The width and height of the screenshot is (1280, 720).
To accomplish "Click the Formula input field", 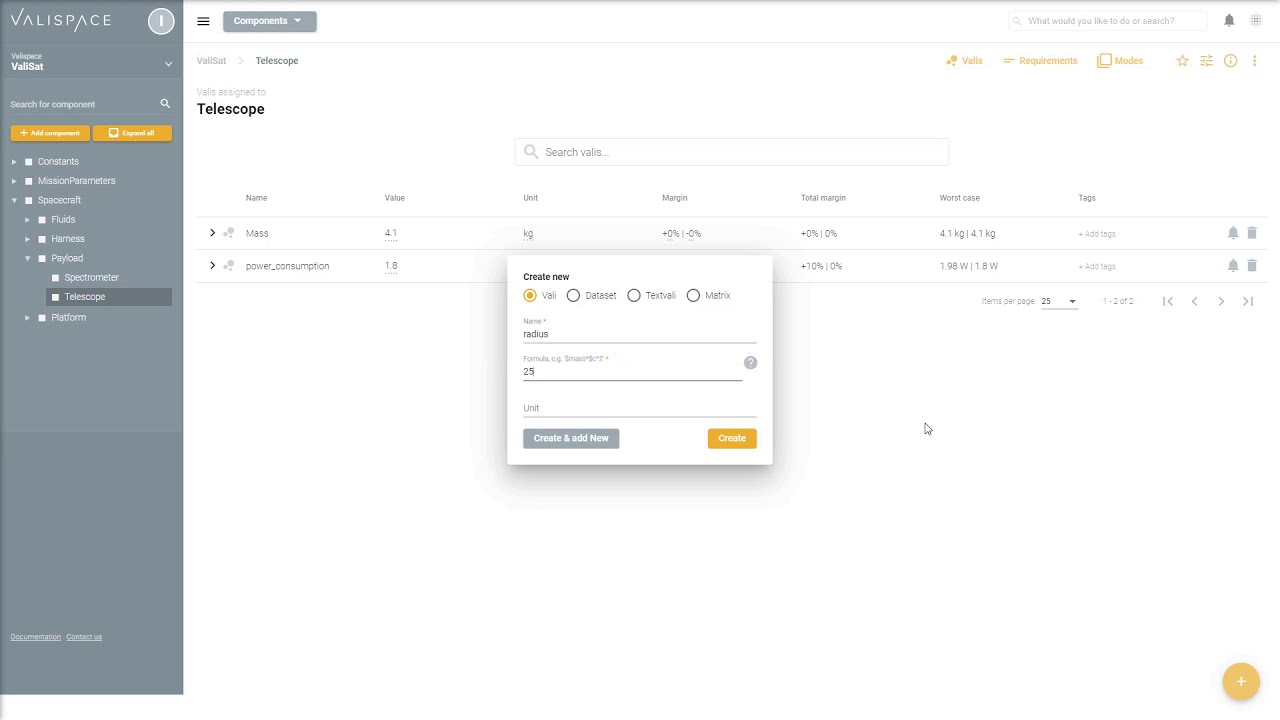I will (632, 371).
